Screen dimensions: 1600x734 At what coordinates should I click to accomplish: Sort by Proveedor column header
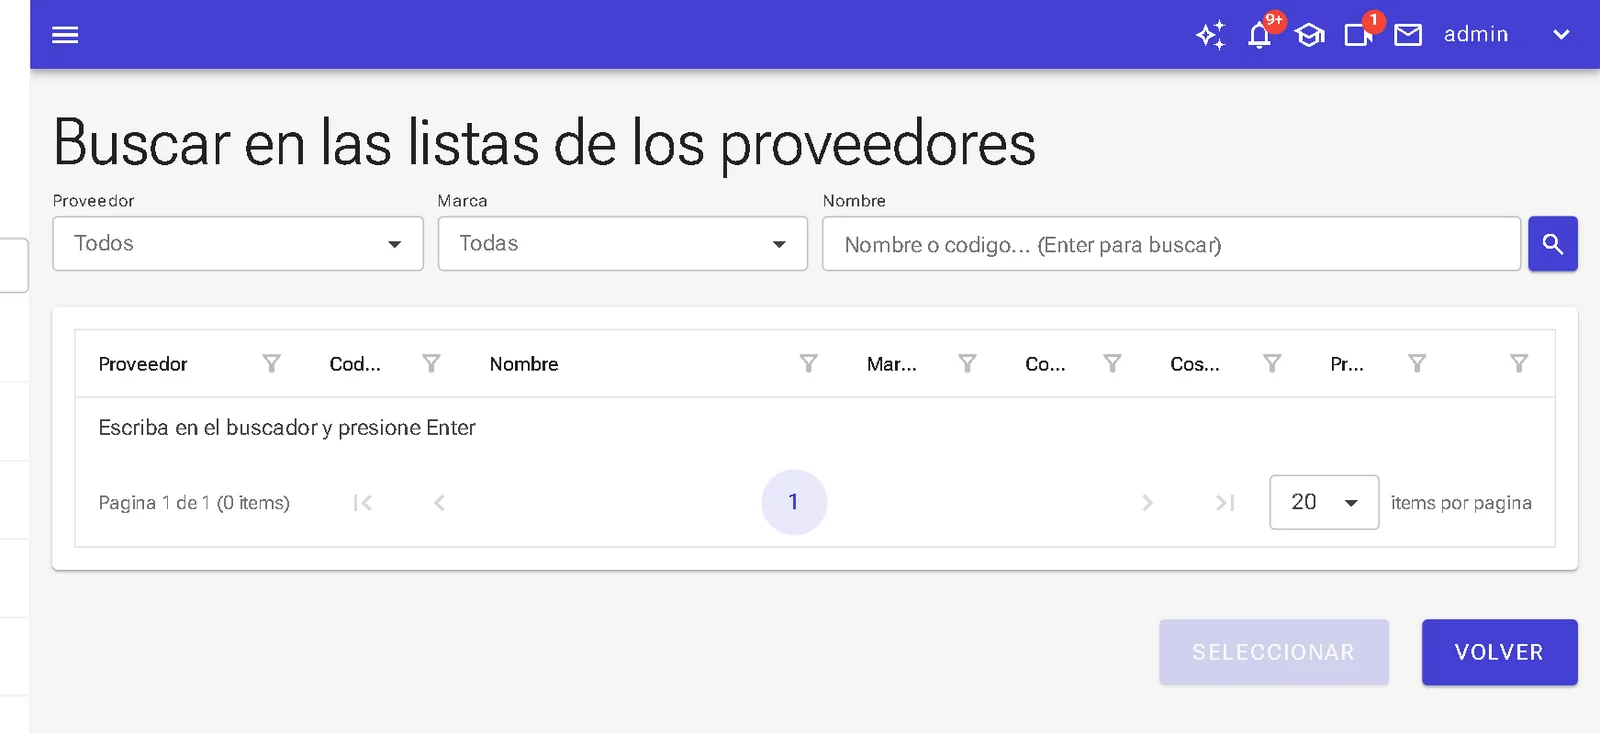[x=143, y=364]
